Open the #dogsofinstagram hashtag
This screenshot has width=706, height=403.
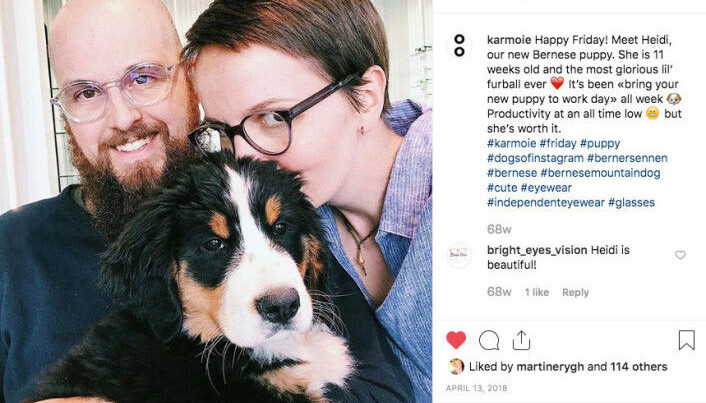click(535, 158)
